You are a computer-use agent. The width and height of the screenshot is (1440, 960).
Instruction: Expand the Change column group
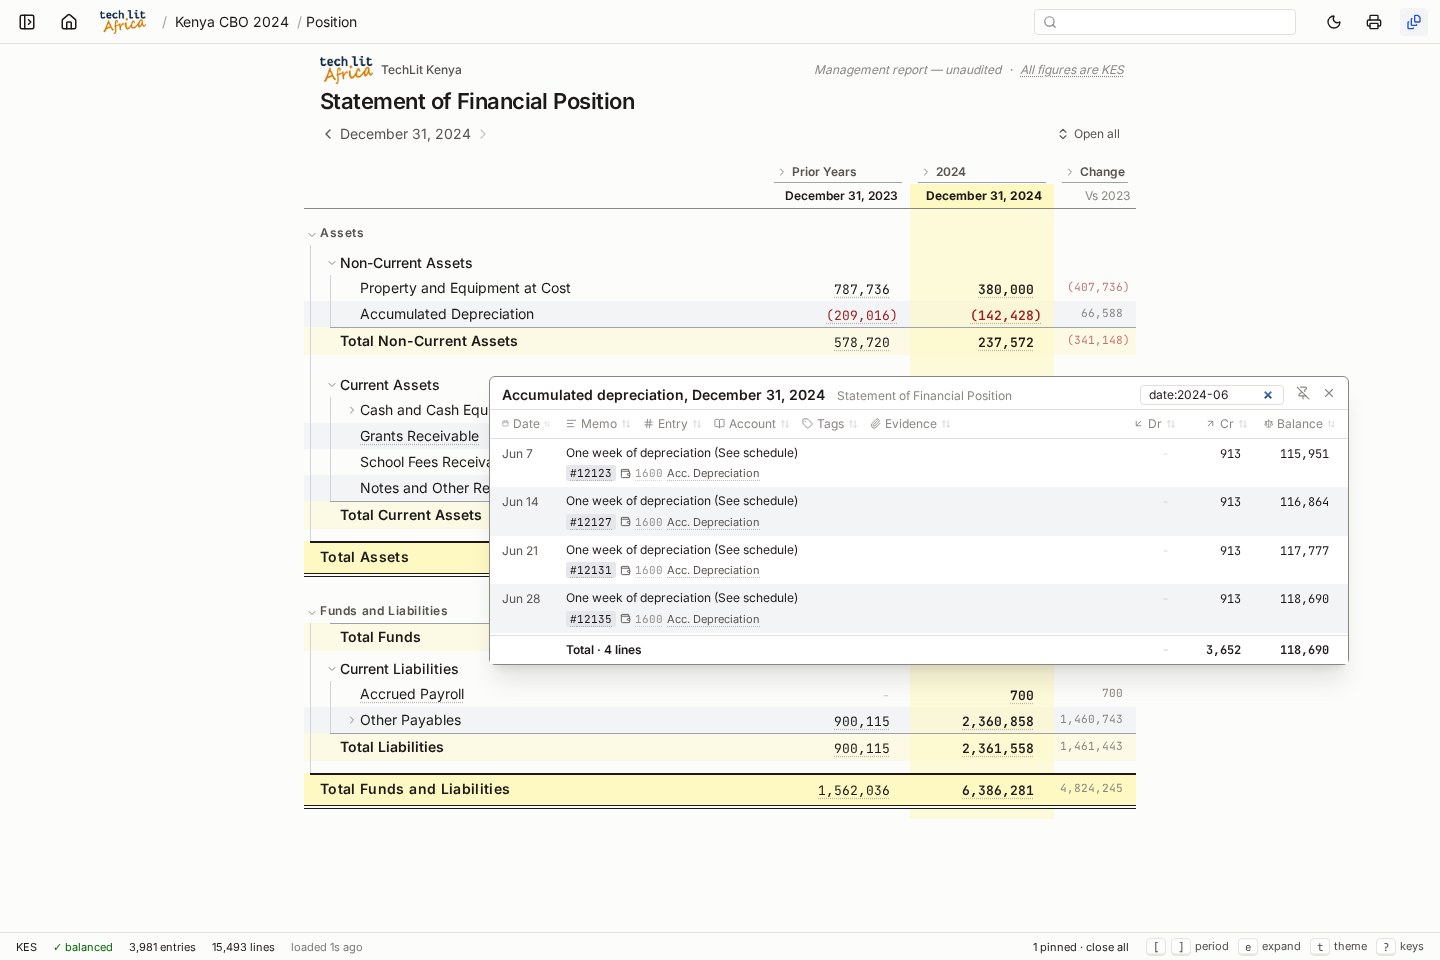pyautogui.click(x=1070, y=172)
